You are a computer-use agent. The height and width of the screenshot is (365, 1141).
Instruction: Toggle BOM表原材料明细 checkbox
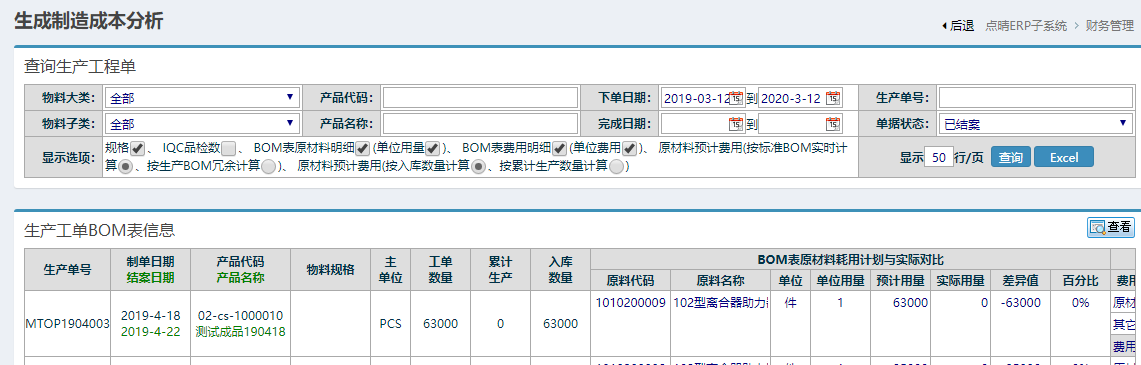363,148
